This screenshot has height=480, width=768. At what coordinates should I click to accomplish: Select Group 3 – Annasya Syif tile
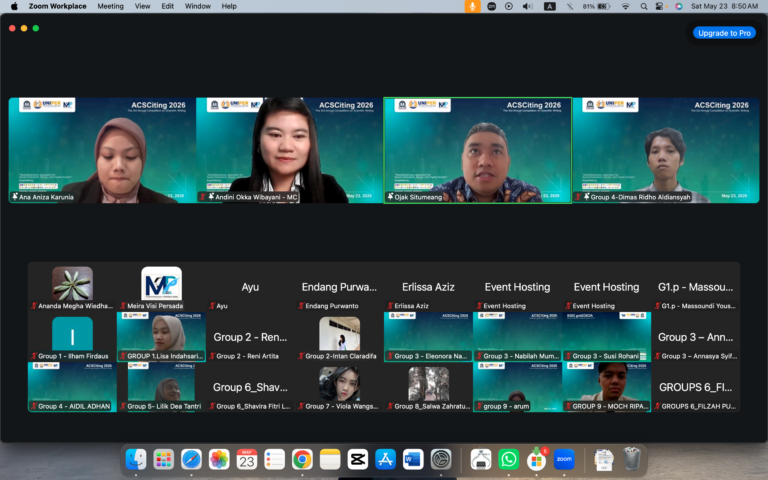pos(696,337)
